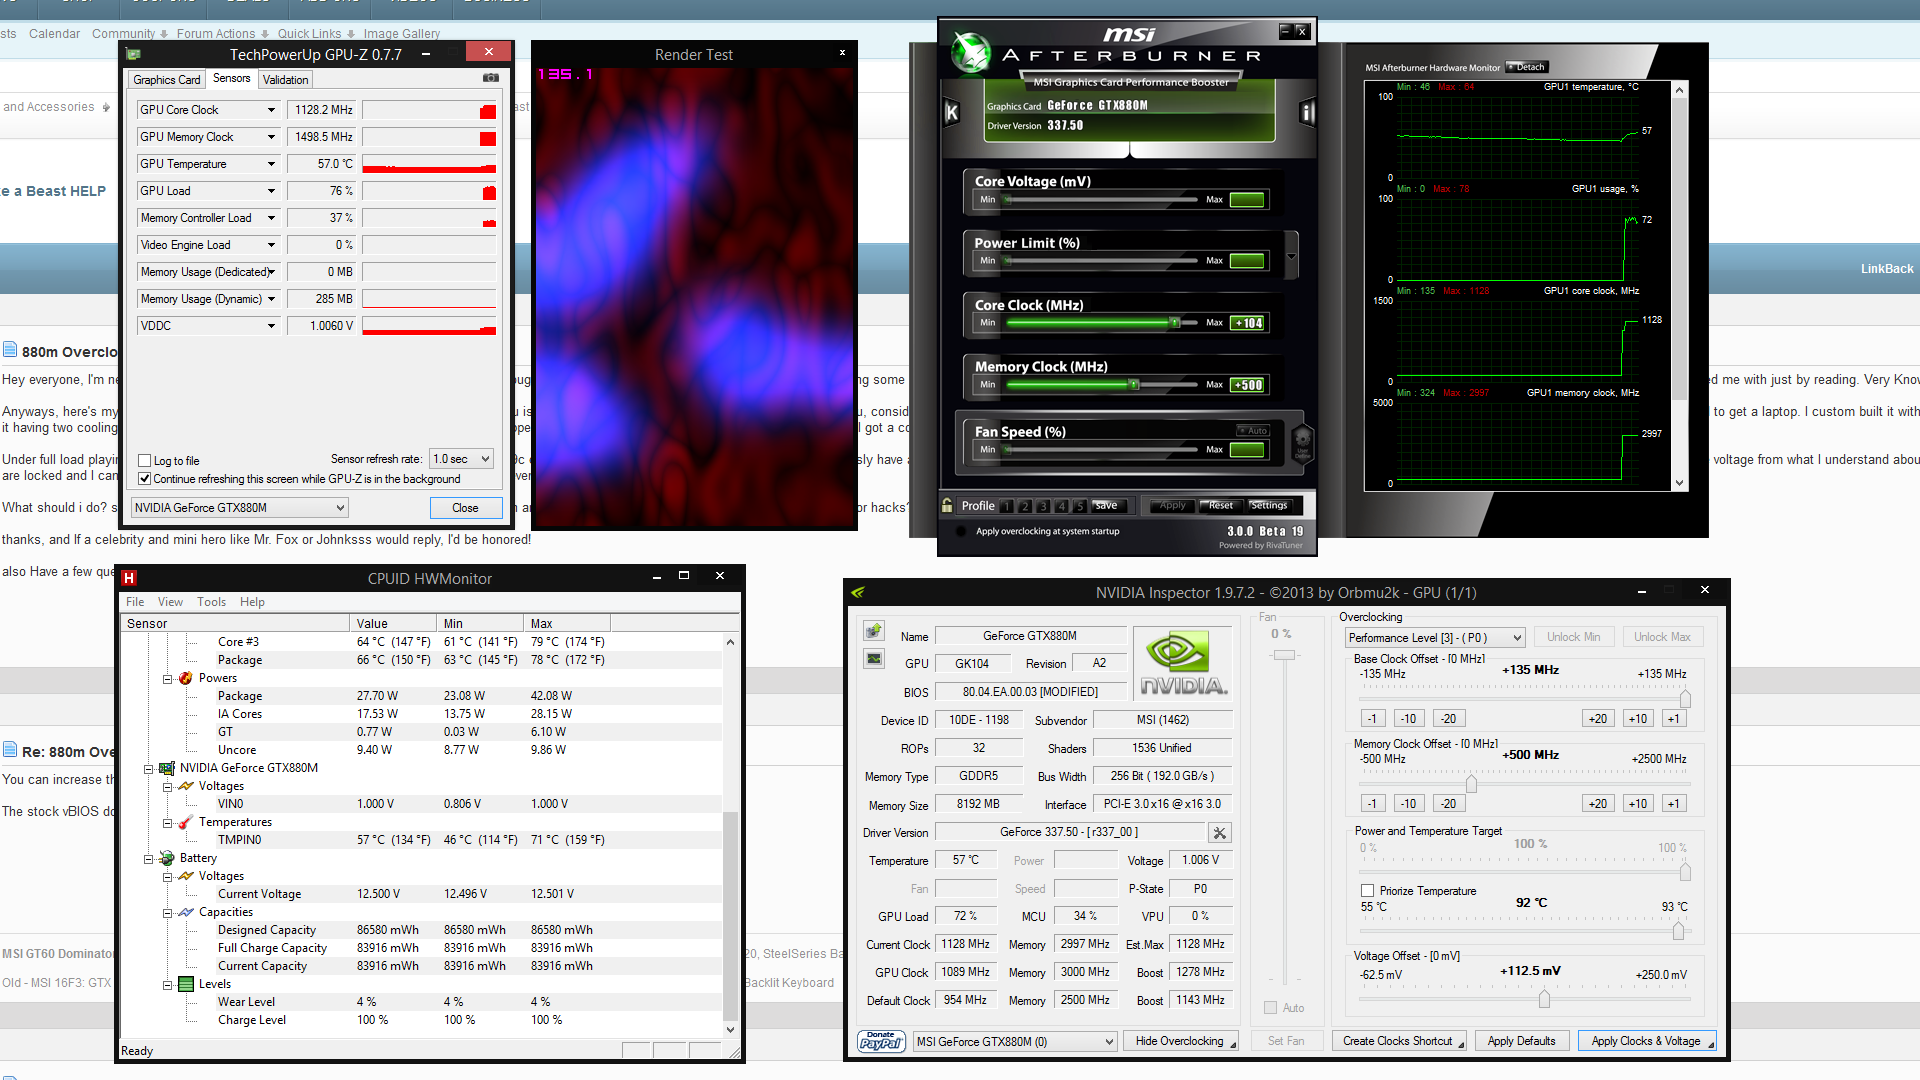Click the Create Clocks Shortcut button
The height and width of the screenshot is (1080, 1920).
click(1398, 1041)
